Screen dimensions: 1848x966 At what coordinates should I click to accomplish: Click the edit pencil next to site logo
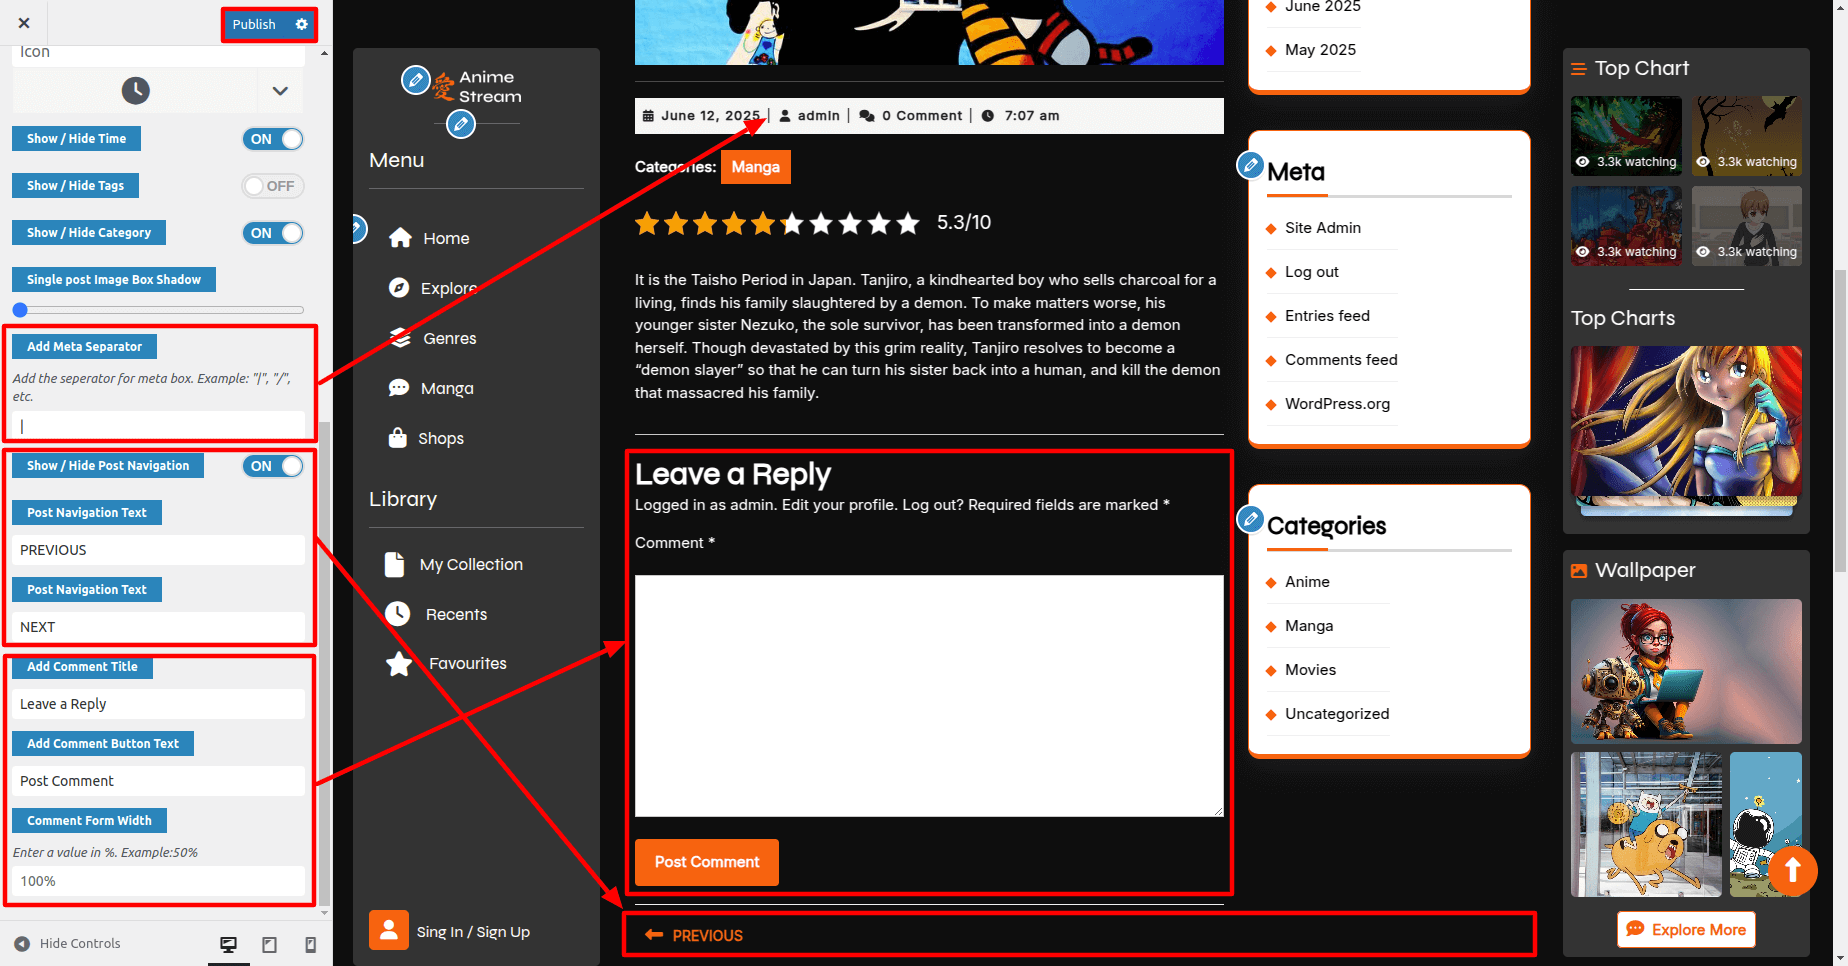point(415,80)
